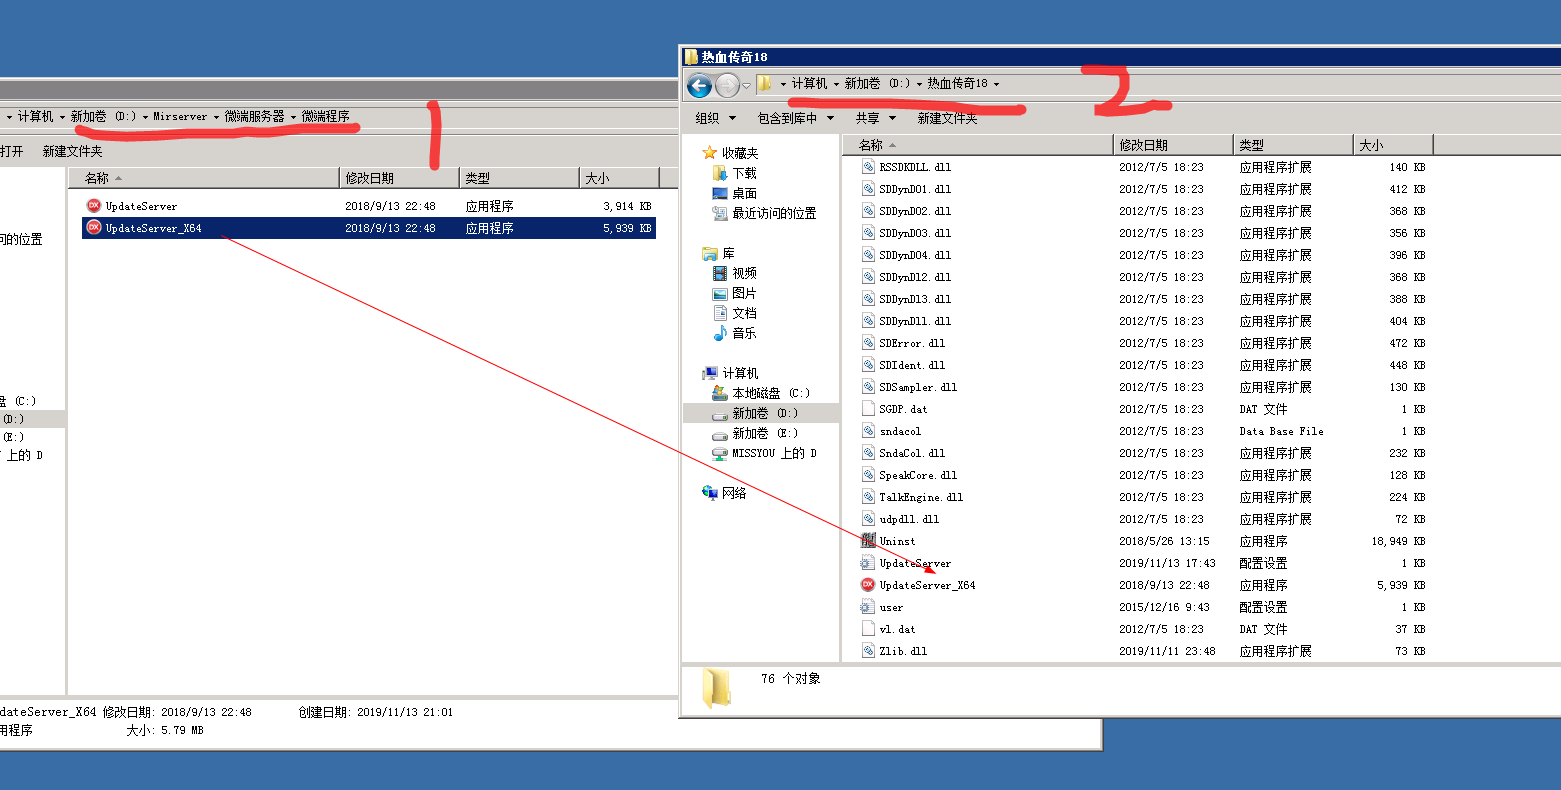Click the Back arrow in 热血传奇18 window

[x=699, y=85]
